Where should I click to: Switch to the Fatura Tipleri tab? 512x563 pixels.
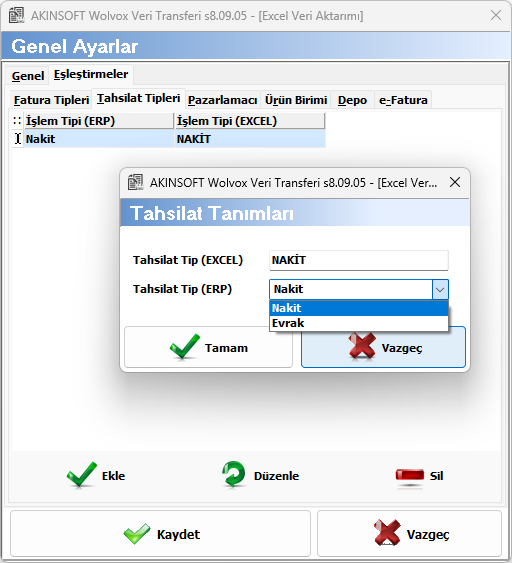(51, 100)
